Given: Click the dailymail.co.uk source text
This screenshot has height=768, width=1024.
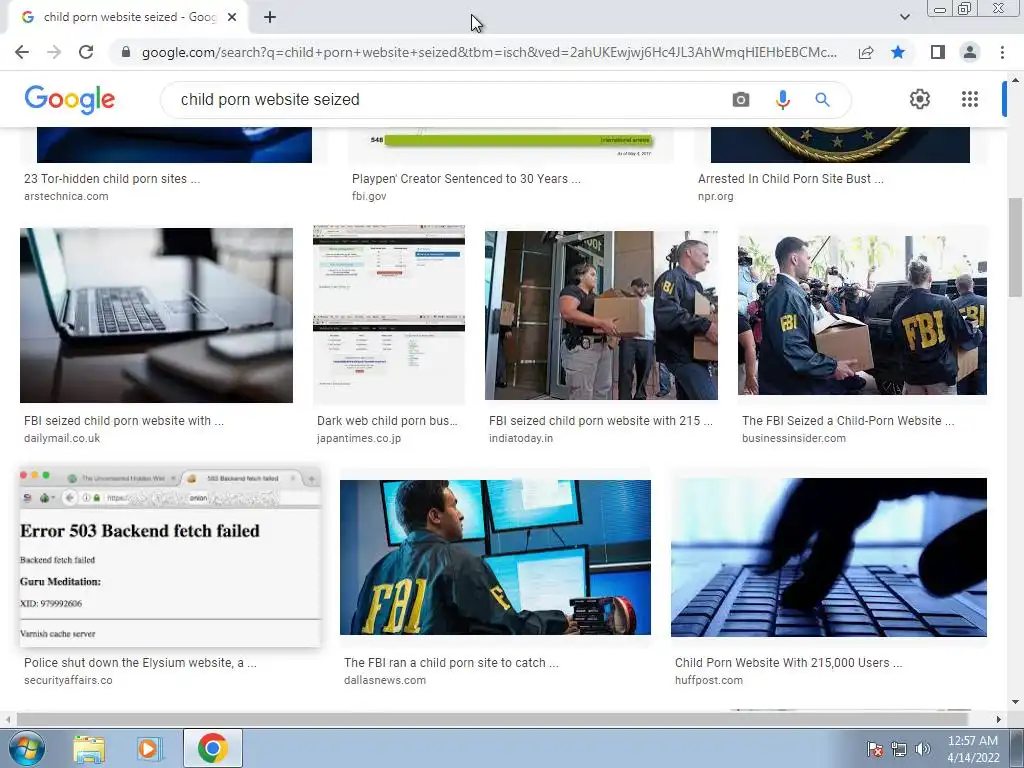Looking at the screenshot, I should [x=62, y=438].
